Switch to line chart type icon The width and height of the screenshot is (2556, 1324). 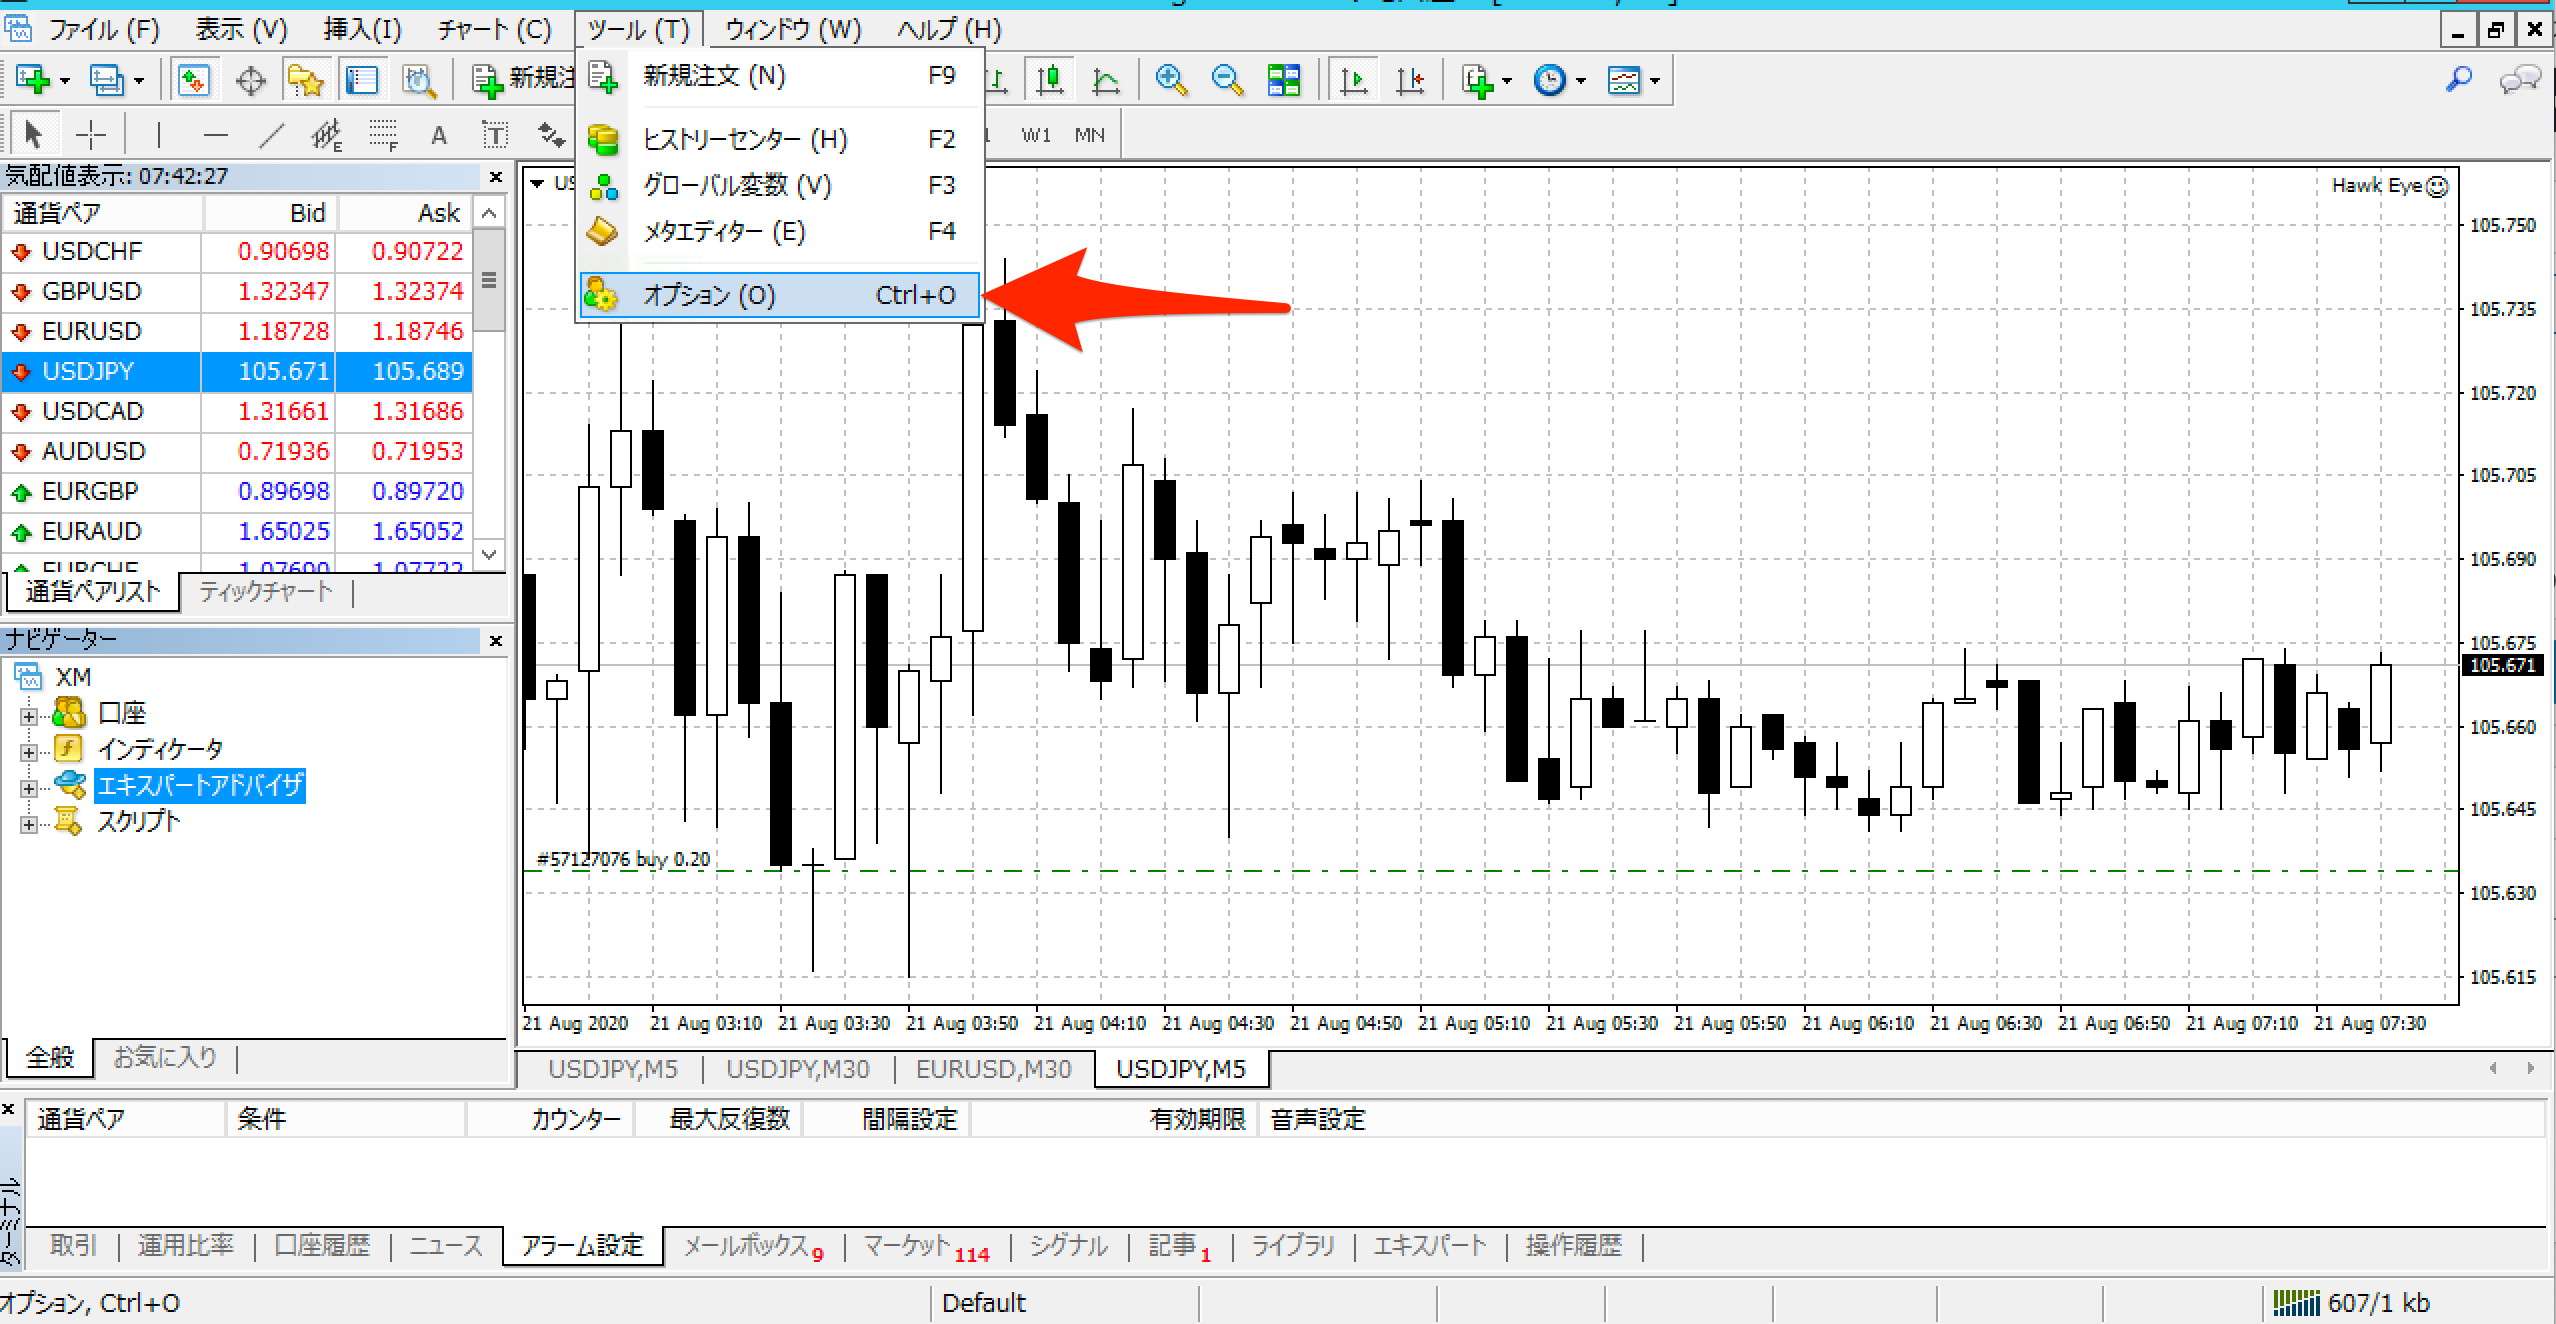[1105, 80]
